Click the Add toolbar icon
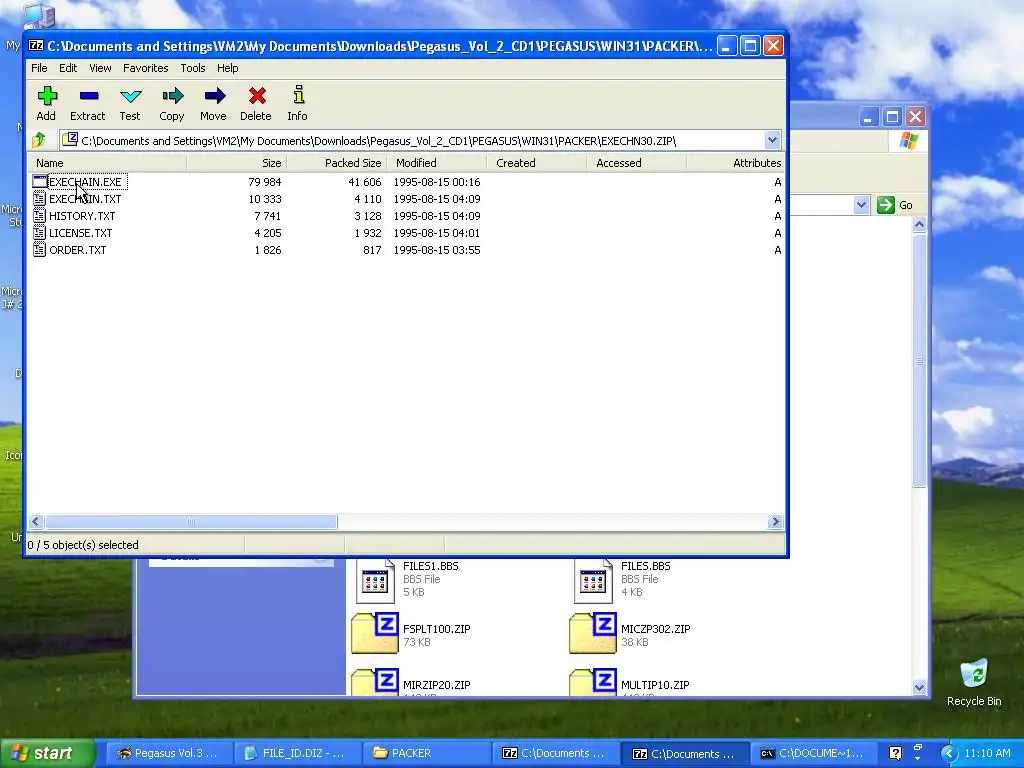This screenshot has height=768, width=1024. coord(46,96)
